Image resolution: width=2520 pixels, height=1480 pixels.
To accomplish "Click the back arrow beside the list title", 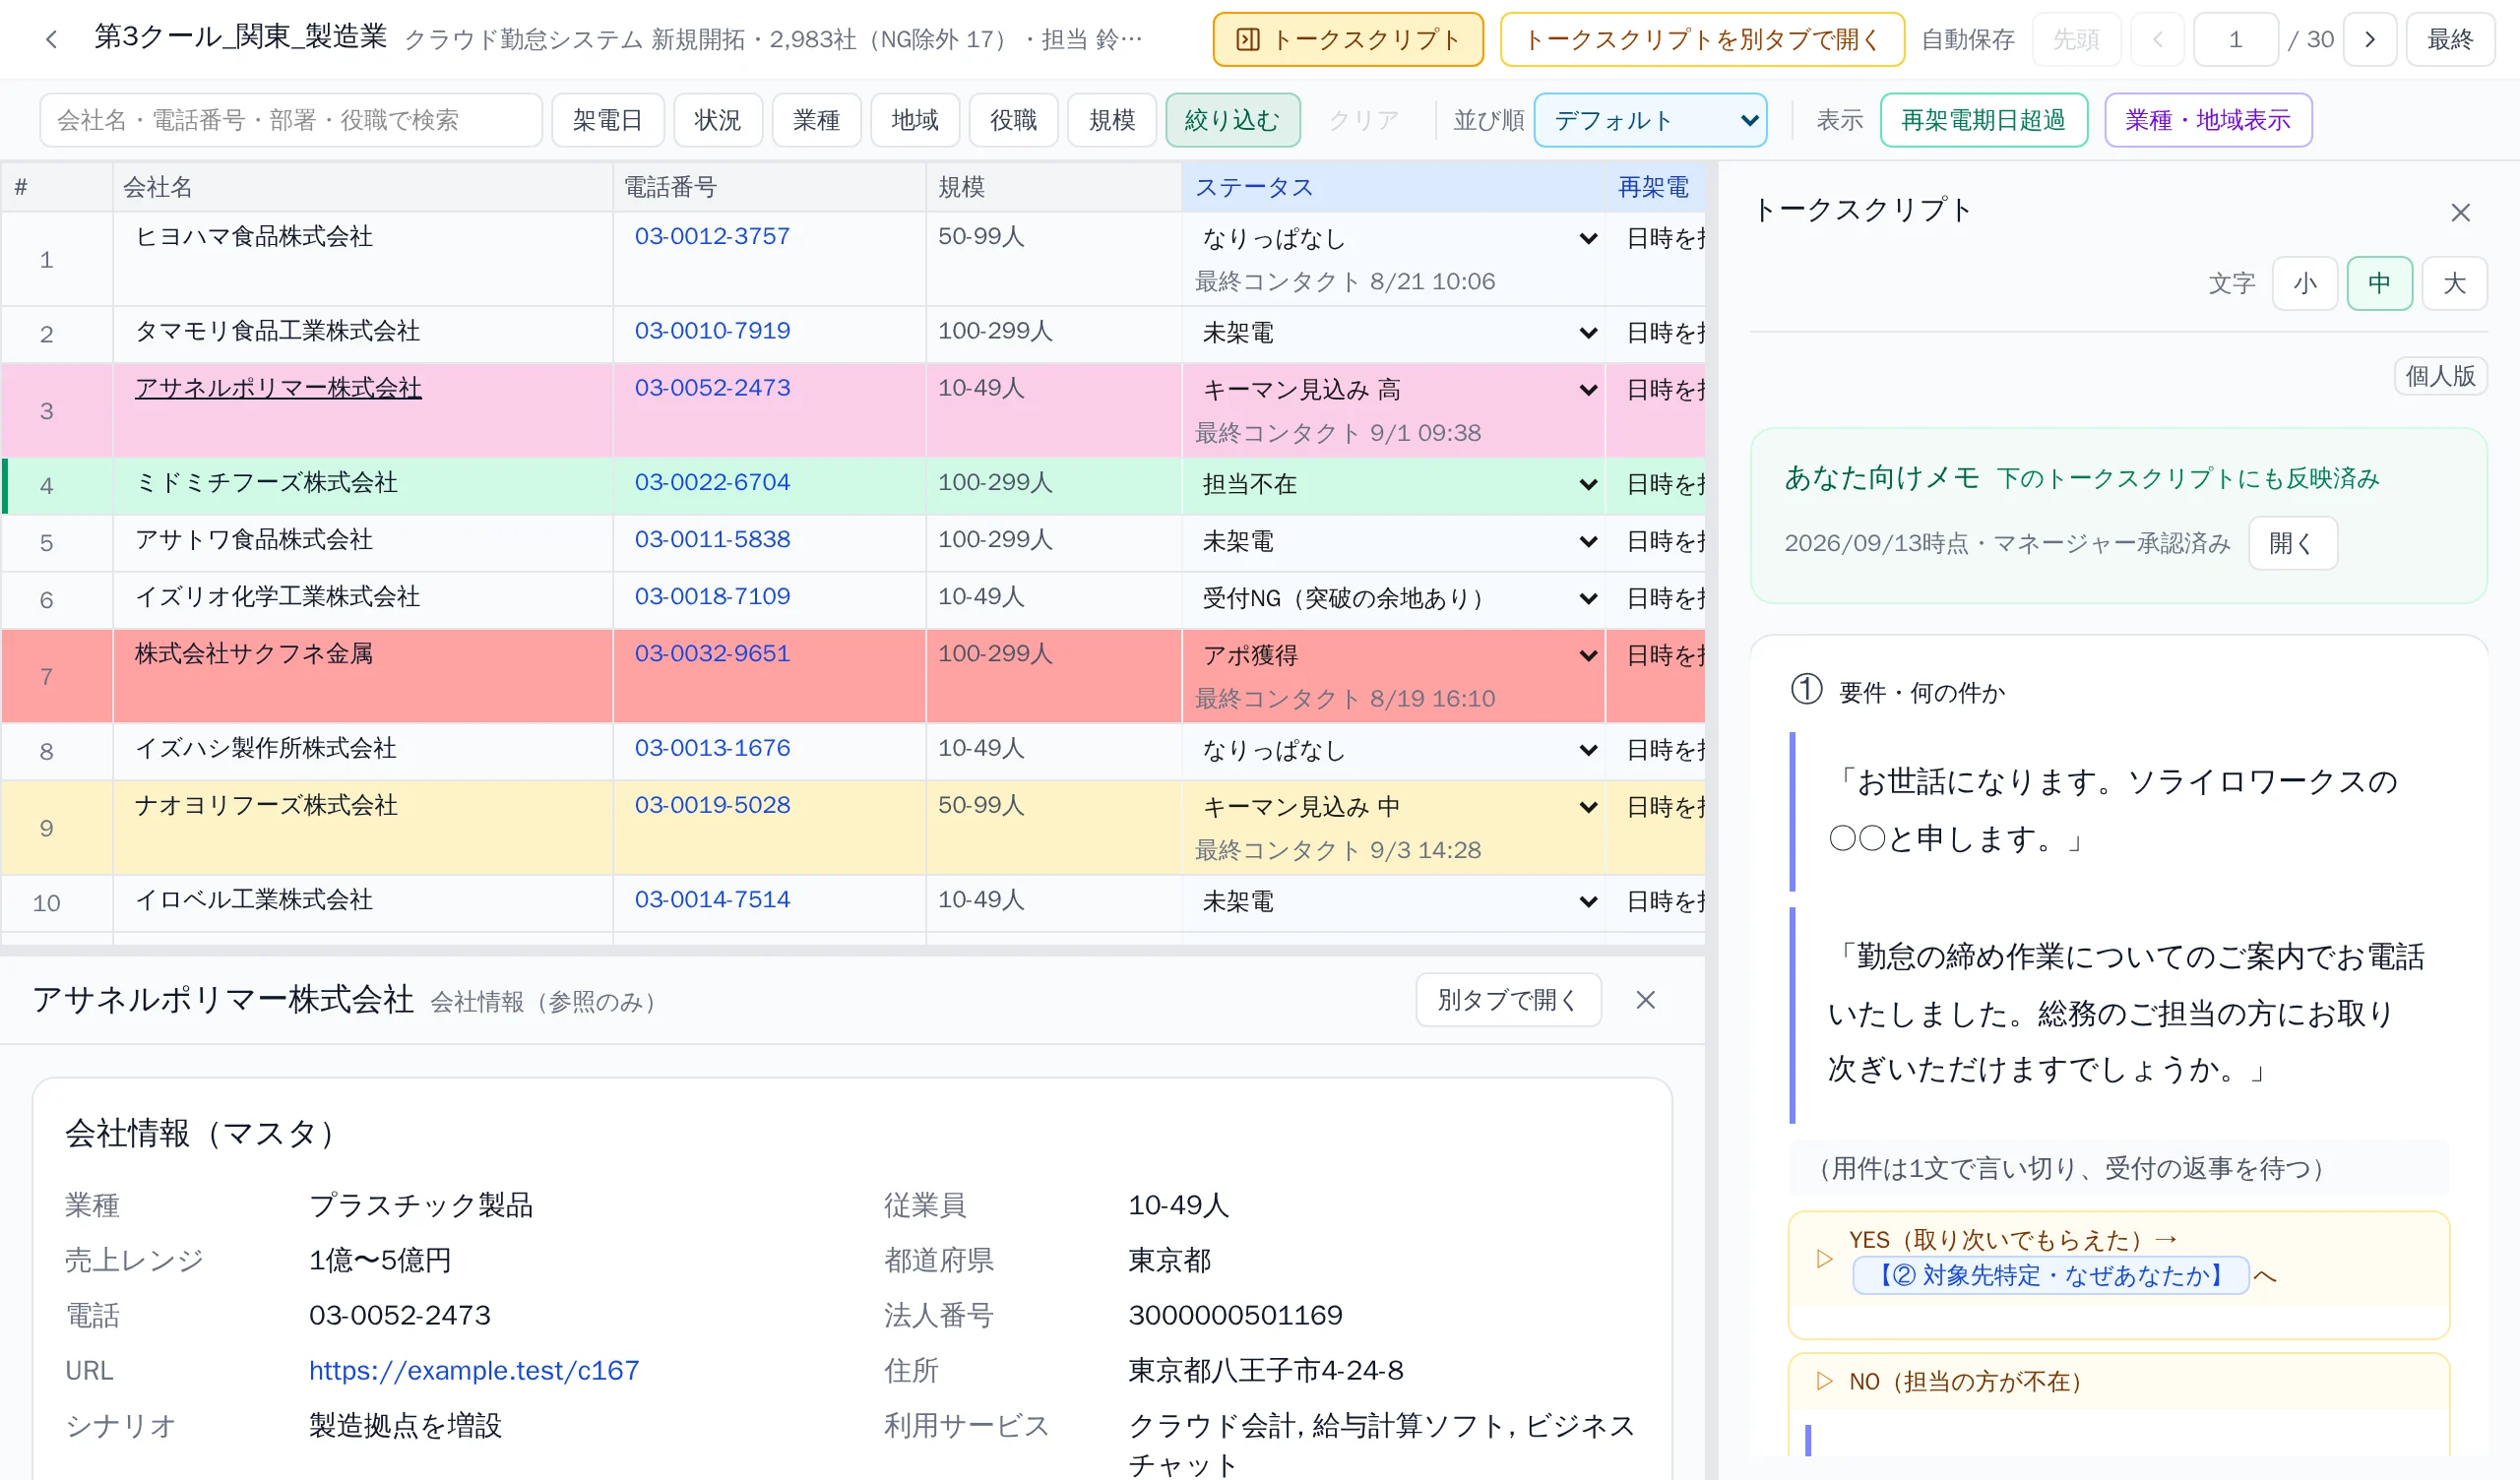I will click(x=52, y=39).
